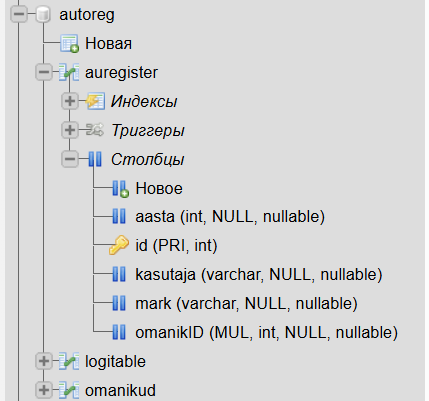Screen dimensions: 429x401
Task: Expand the omanikud table node
Action: [x=44, y=390]
